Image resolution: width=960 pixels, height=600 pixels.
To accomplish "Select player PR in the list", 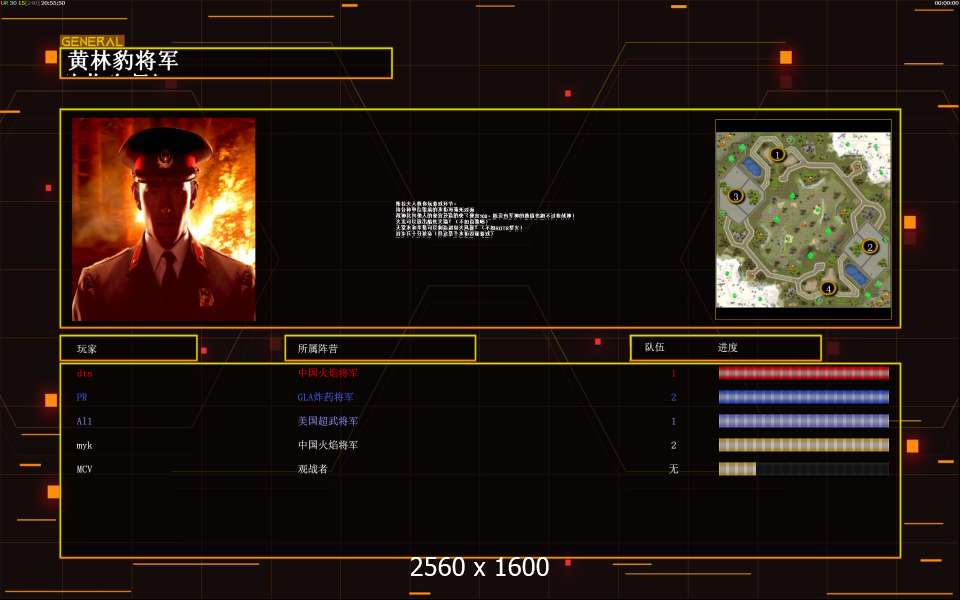I will click(82, 397).
